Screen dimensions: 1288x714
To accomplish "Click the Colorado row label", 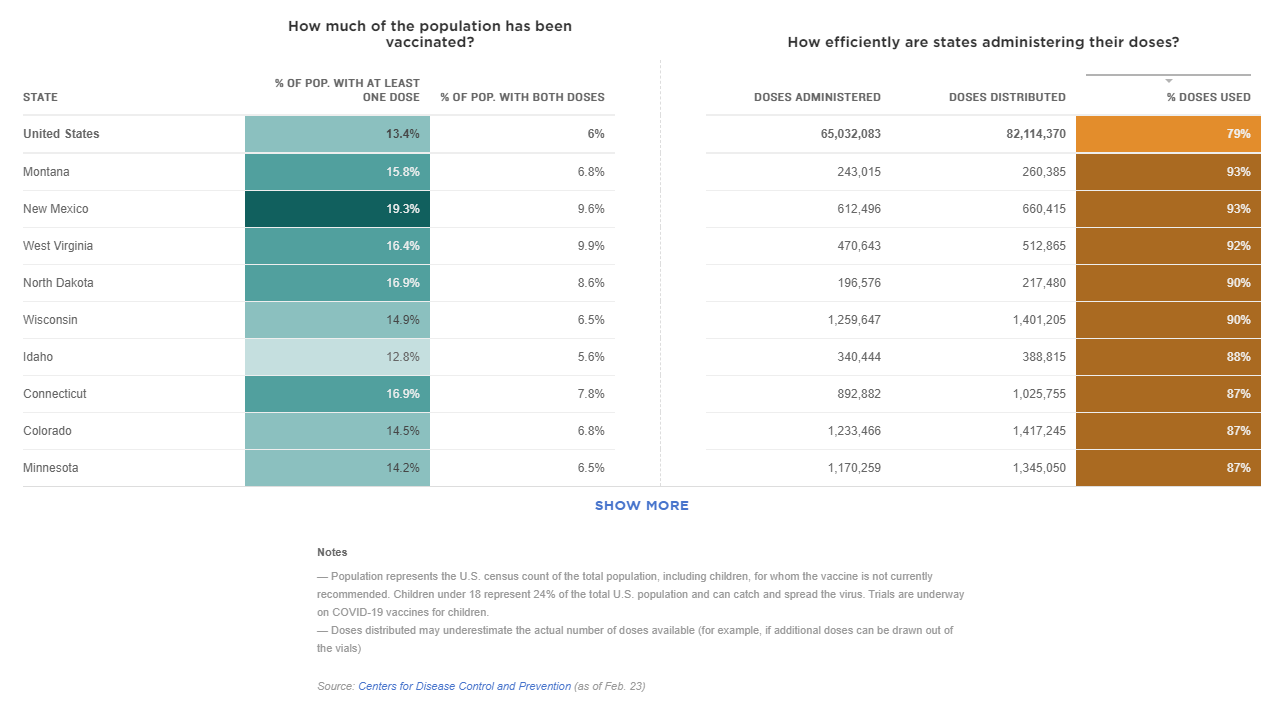I will (47, 431).
